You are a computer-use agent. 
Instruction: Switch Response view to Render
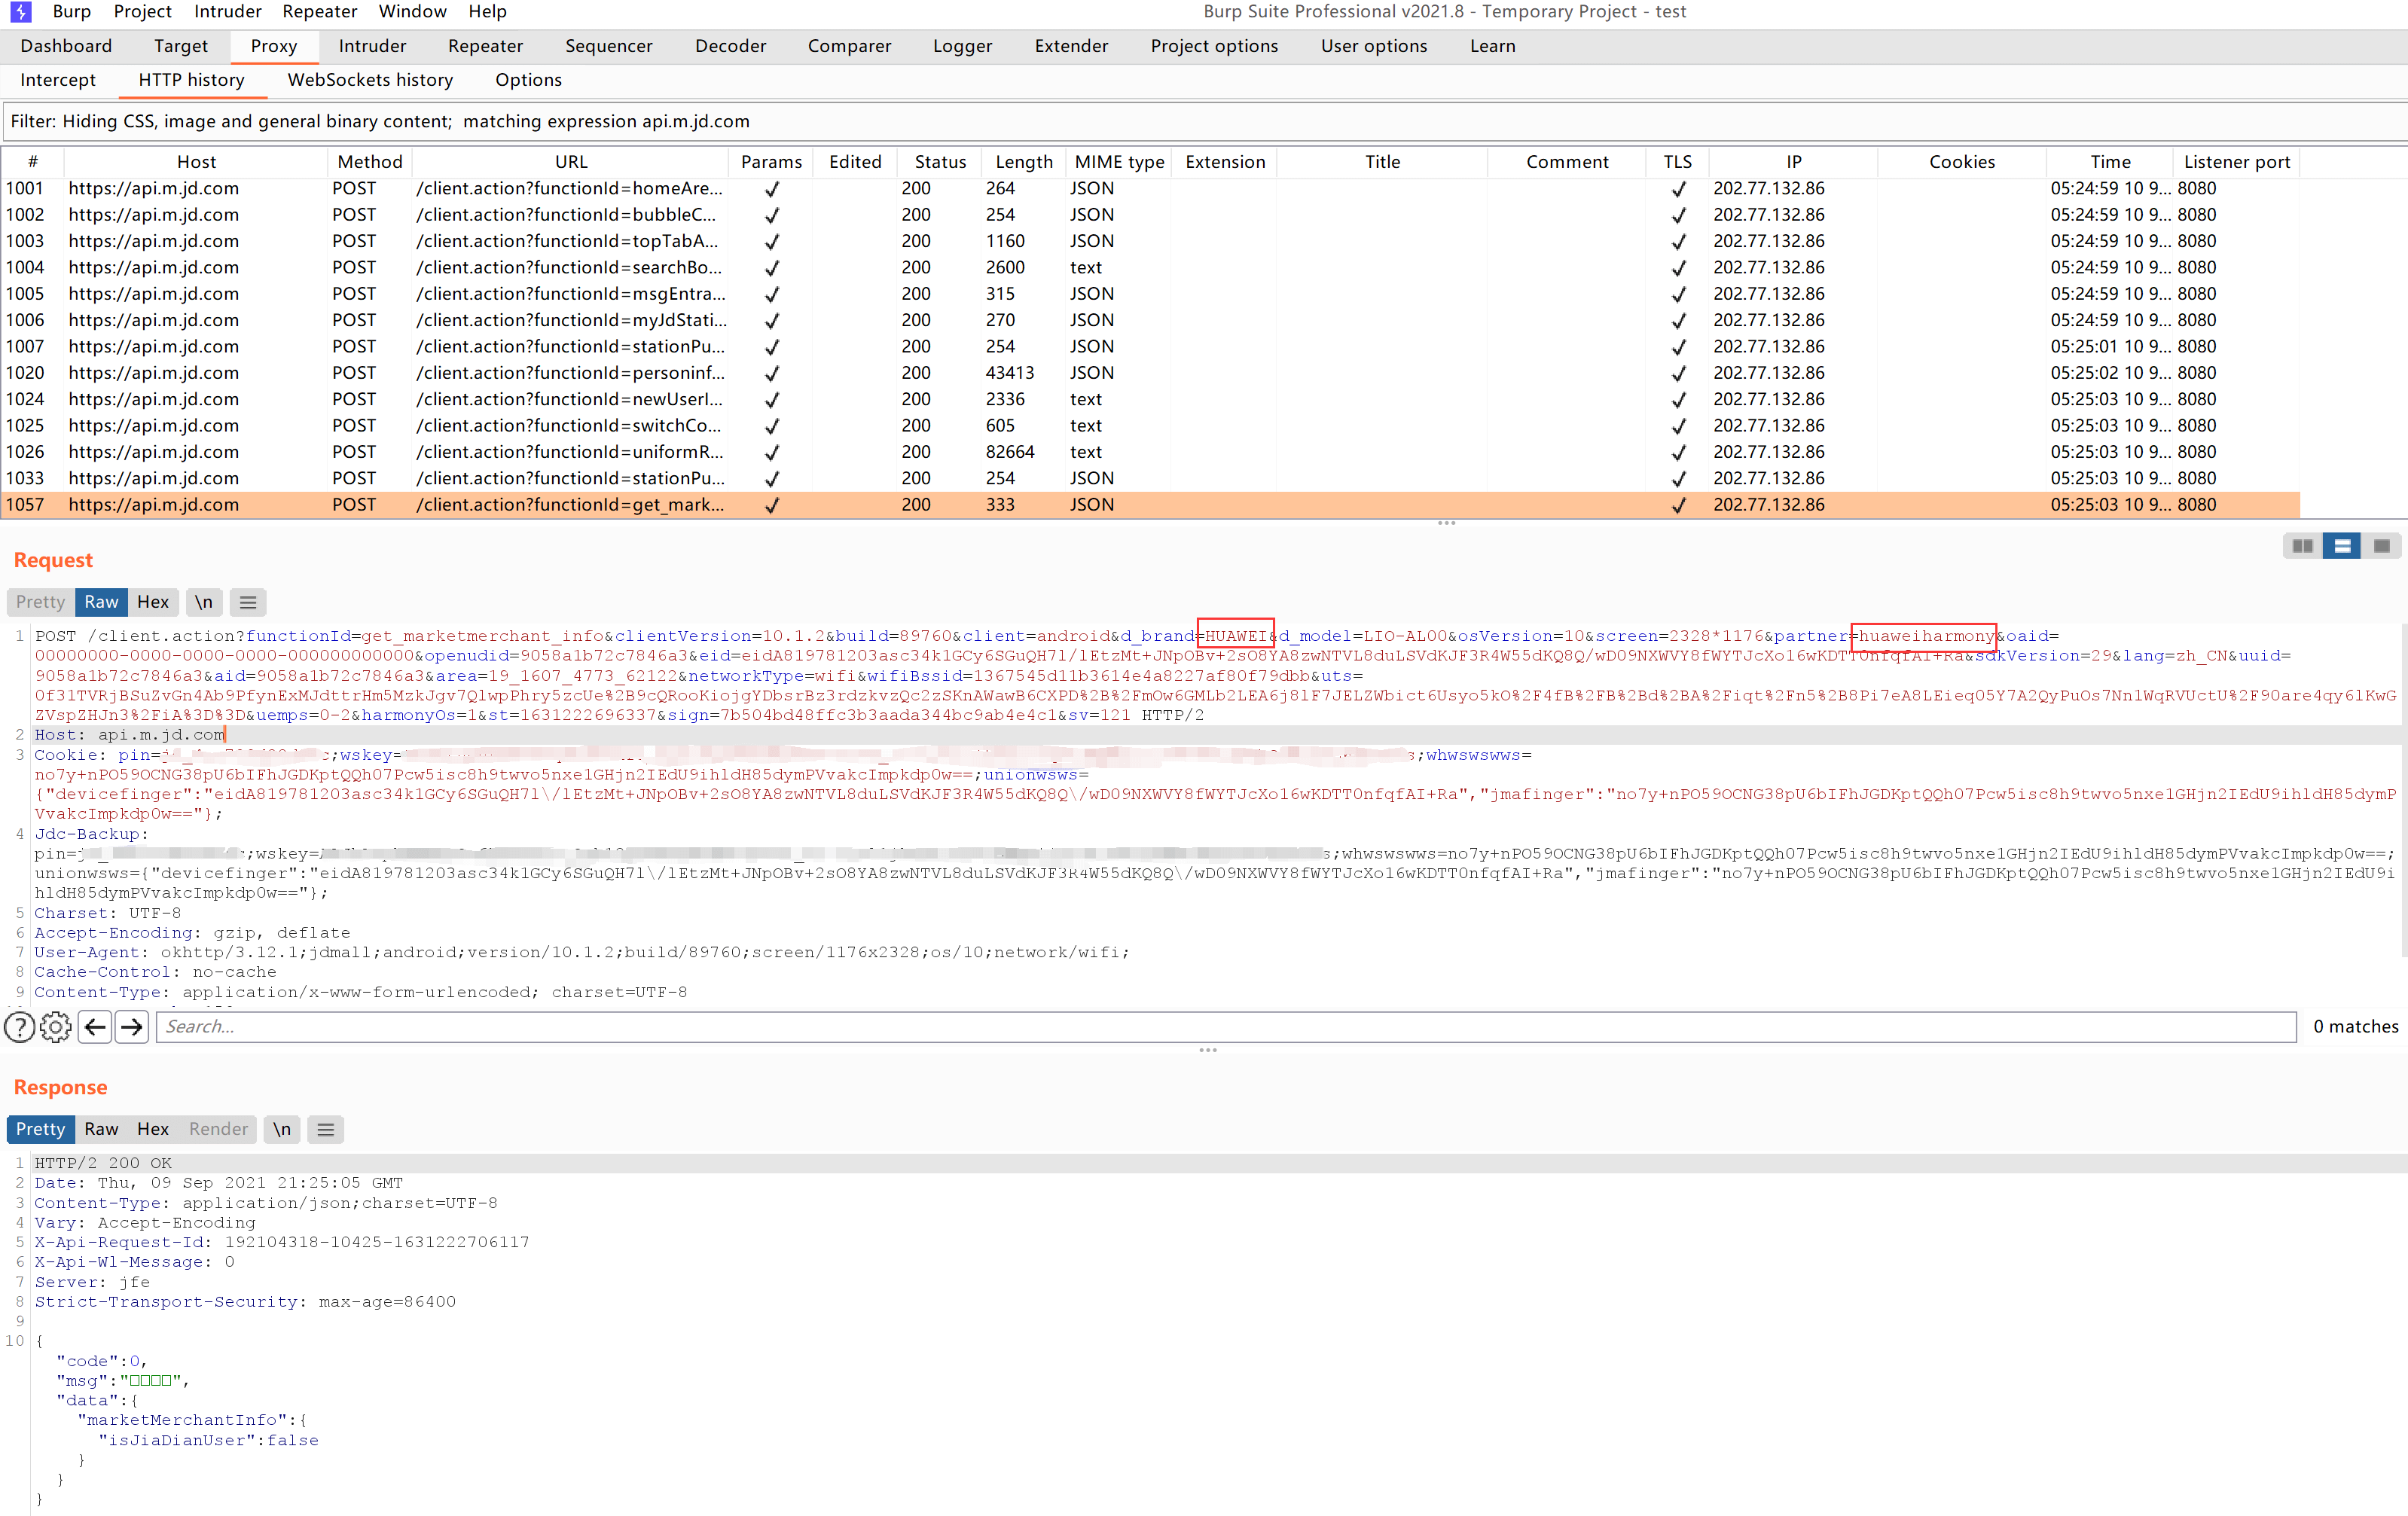218,1129
